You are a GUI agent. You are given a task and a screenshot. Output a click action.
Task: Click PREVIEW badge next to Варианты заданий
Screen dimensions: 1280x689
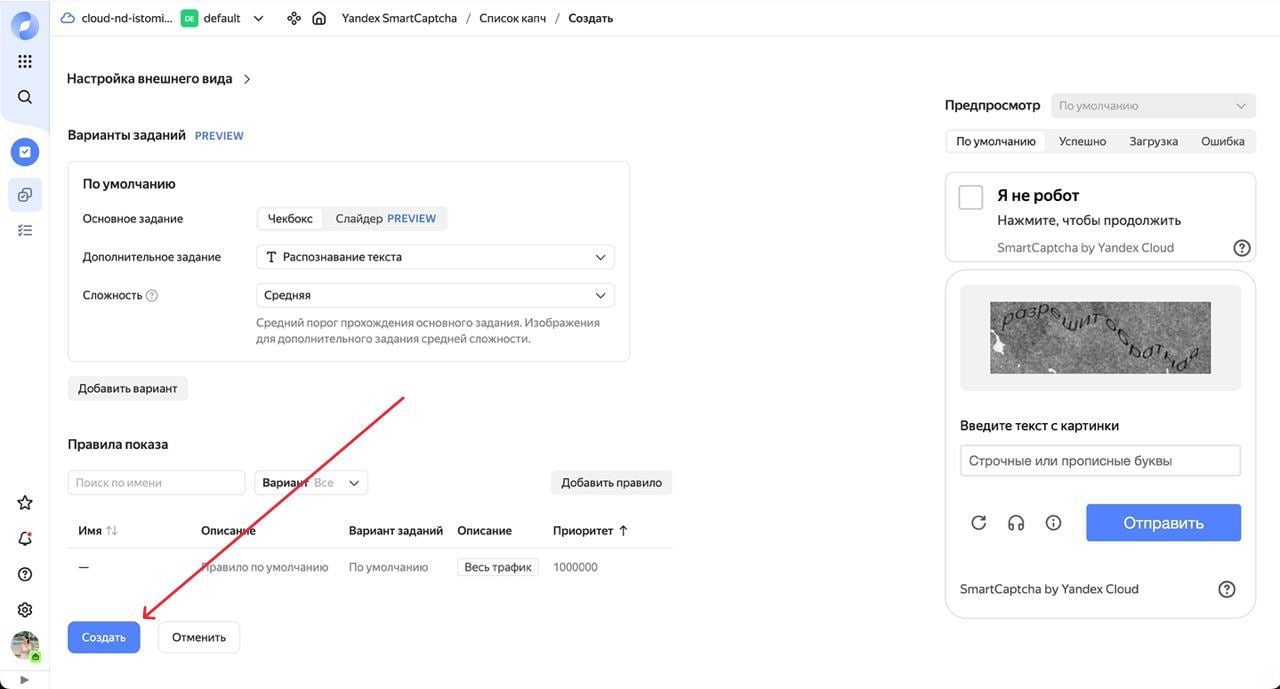point(219,136)
